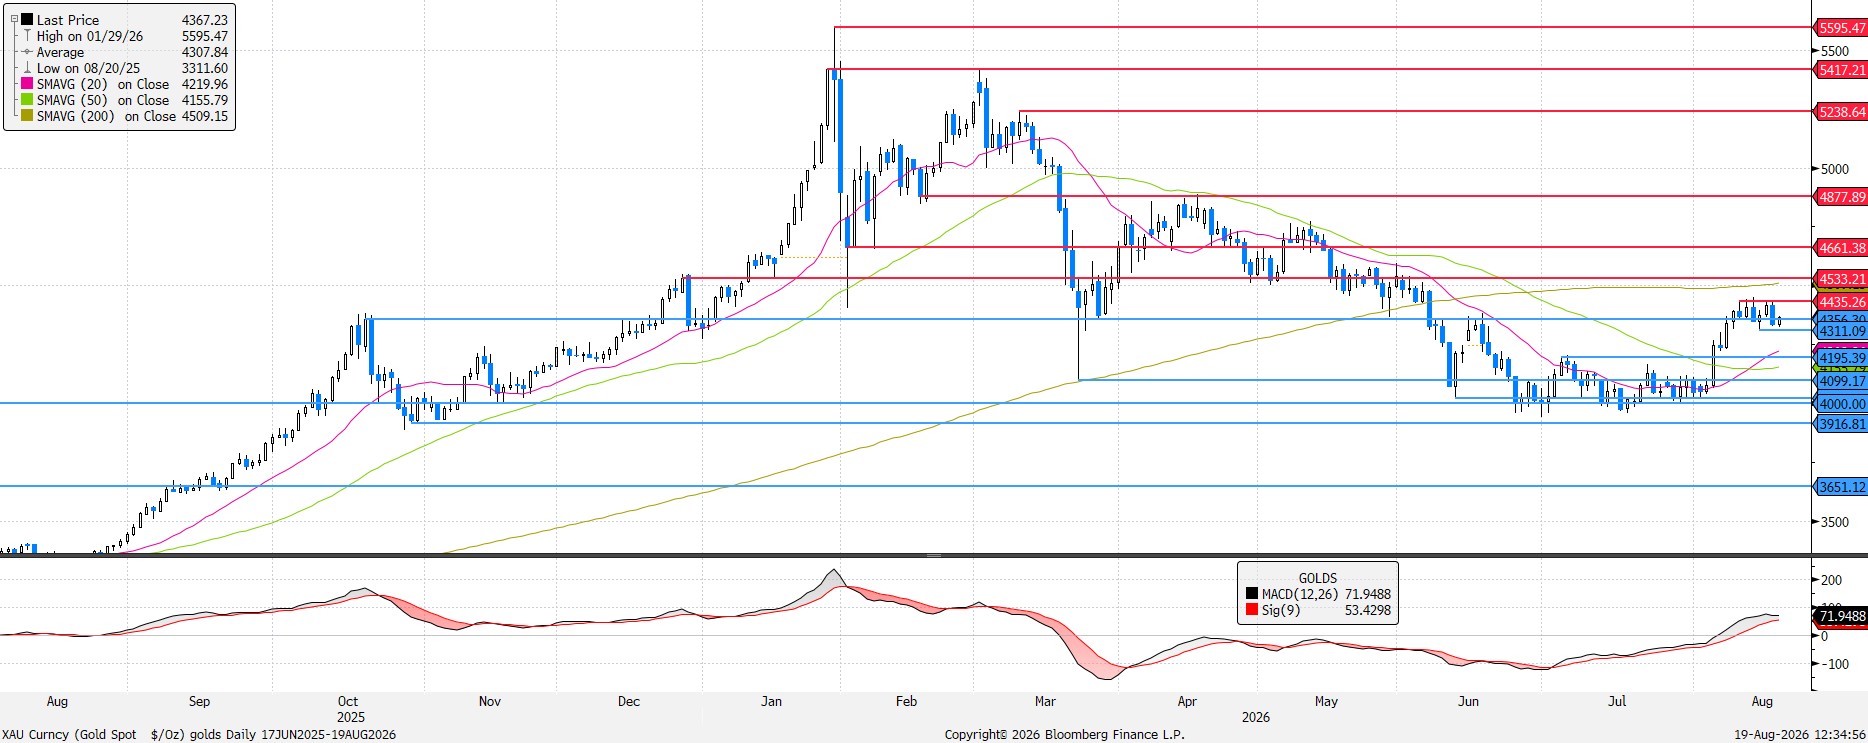Click the magenta SMAVG (20) swatch
The image size is (1868, 743).
point(27,84)
